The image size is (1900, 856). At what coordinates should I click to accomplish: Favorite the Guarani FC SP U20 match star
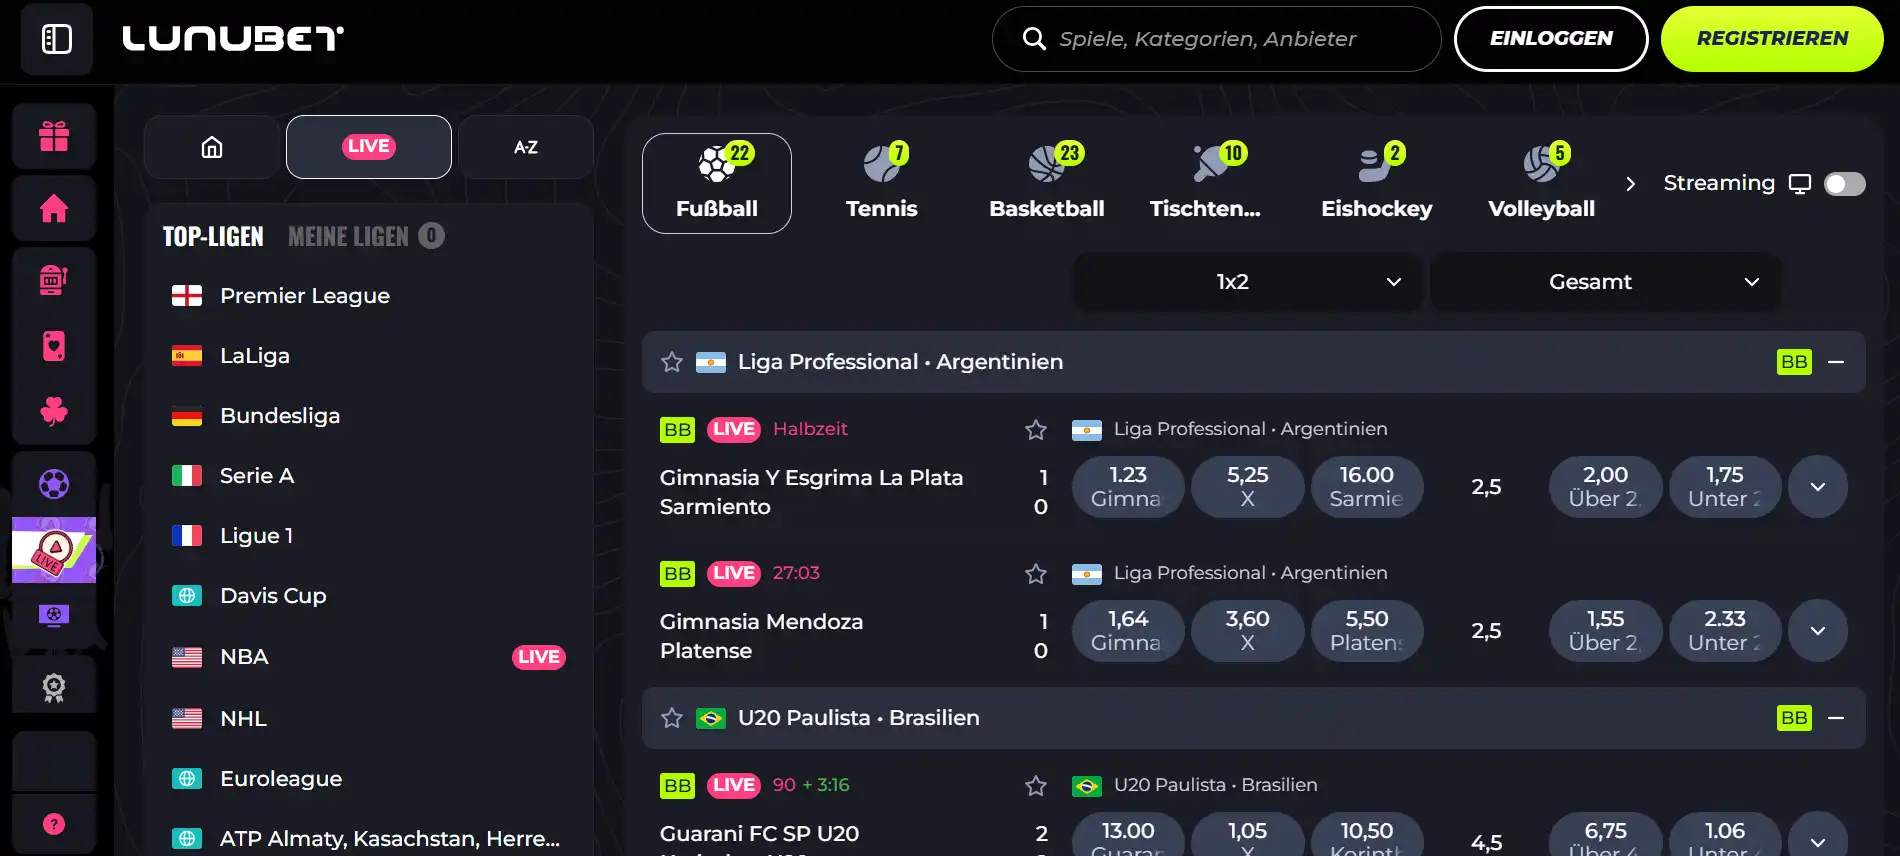(1036, 786)
